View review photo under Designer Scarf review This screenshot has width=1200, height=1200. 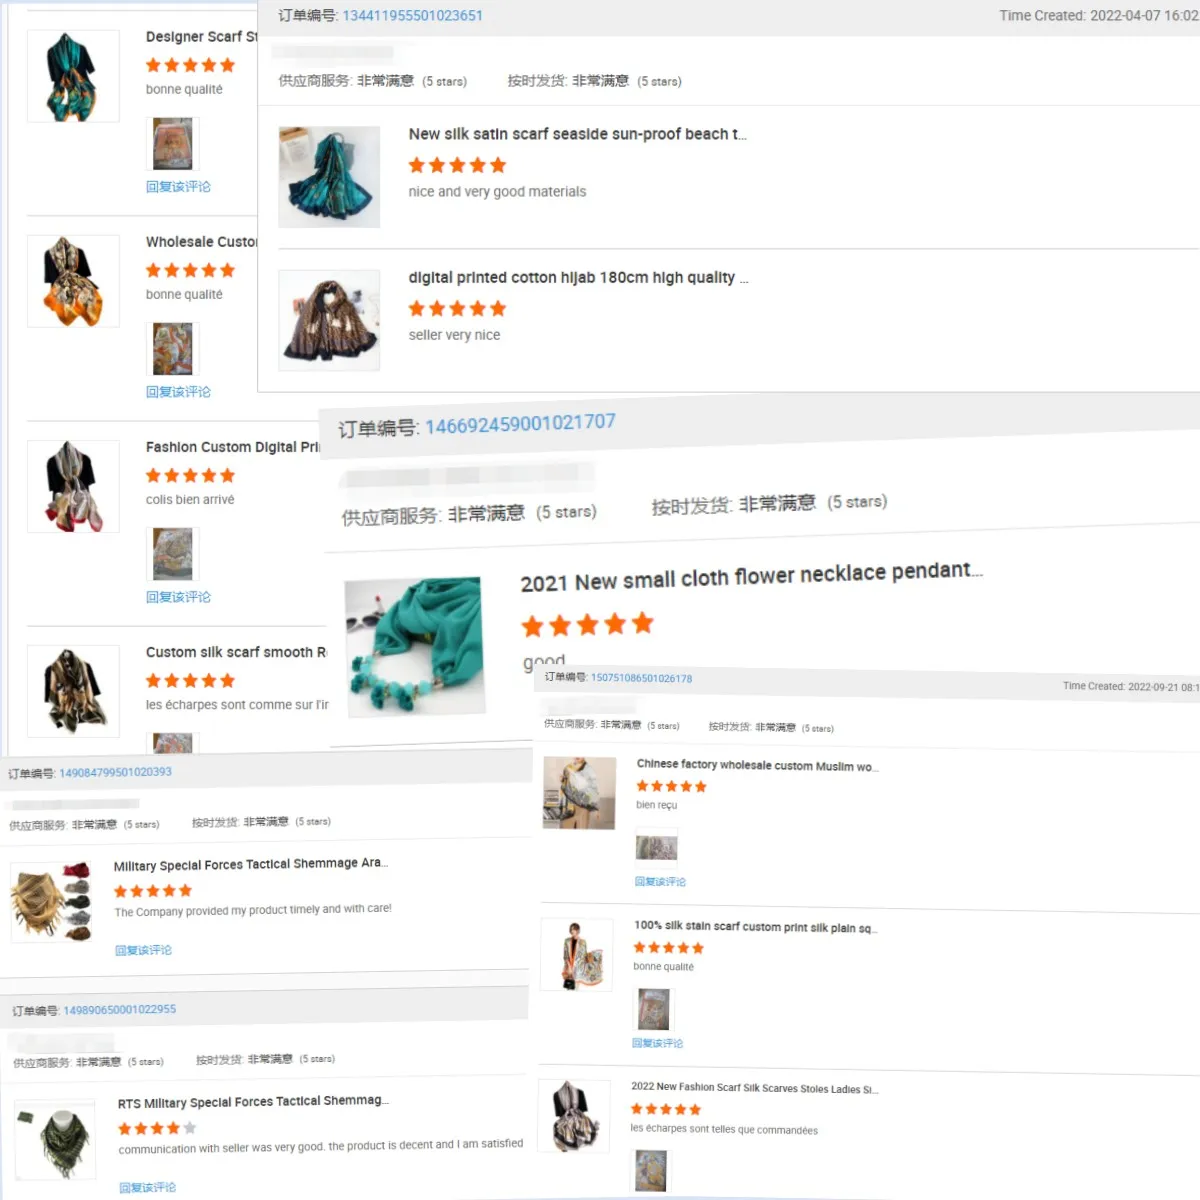pyautogui.click(x=173, y=144)
